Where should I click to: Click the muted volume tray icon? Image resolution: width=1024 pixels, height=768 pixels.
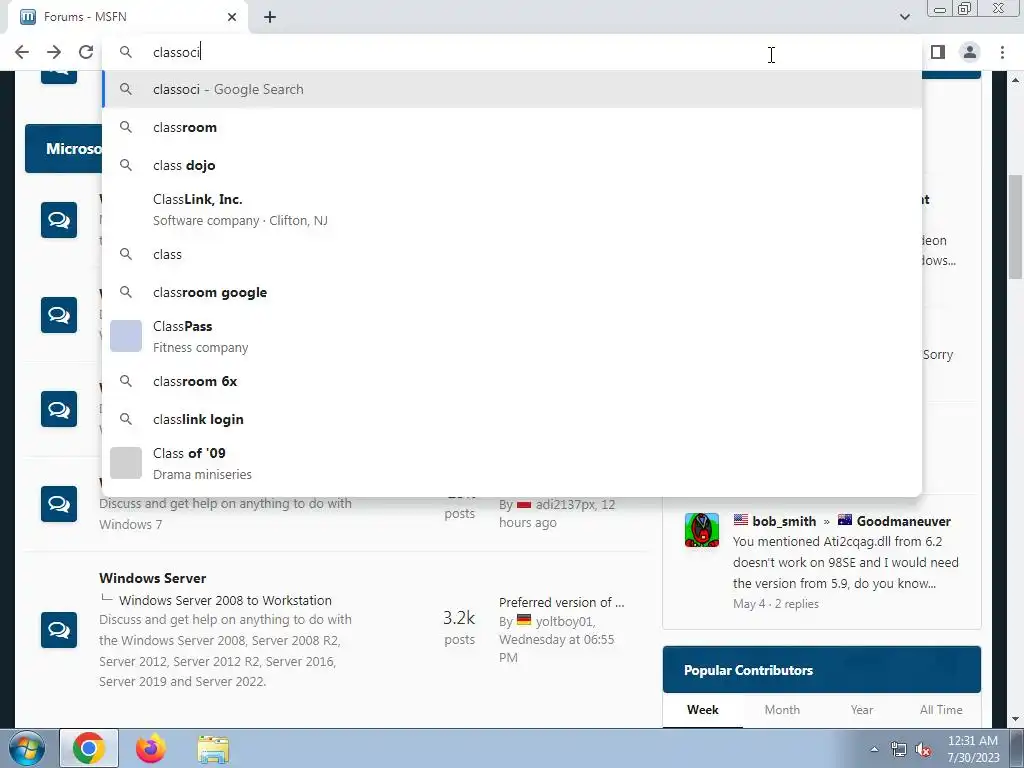tap(923, 749)
